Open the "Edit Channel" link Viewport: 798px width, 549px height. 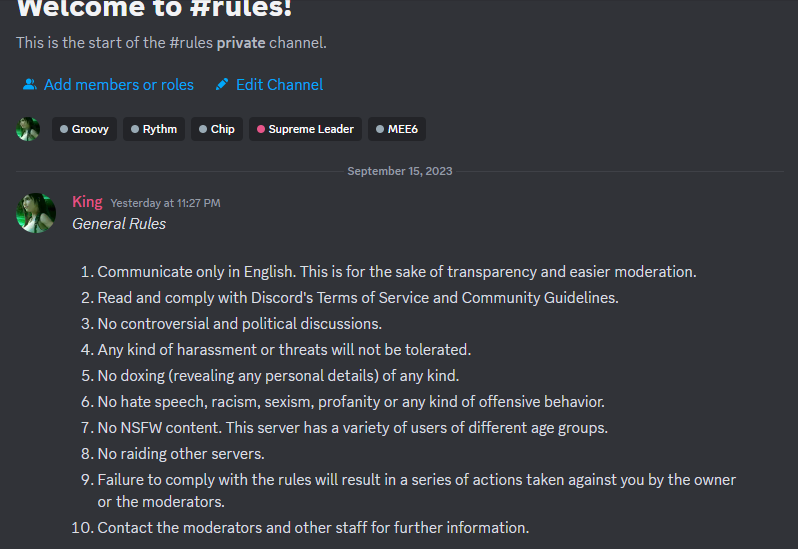[279, 85]
